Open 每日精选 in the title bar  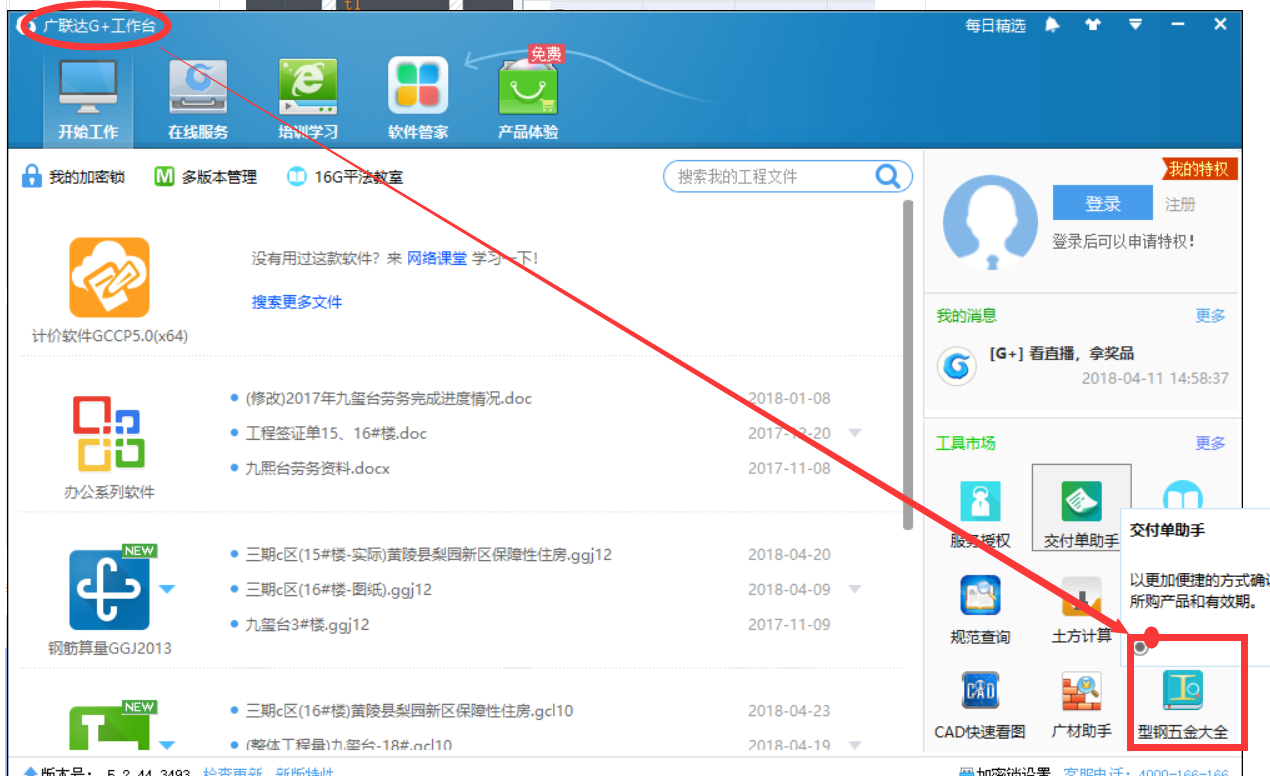(x=995, y=26)
